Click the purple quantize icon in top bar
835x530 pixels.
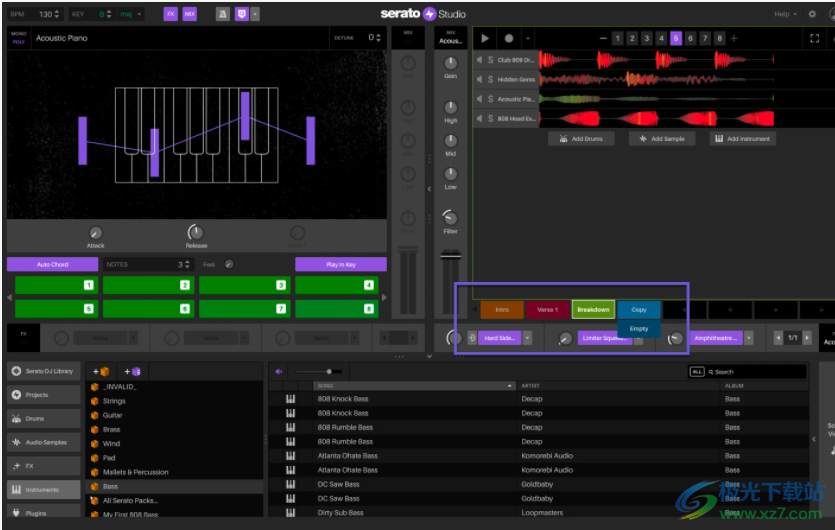(242, 14)
